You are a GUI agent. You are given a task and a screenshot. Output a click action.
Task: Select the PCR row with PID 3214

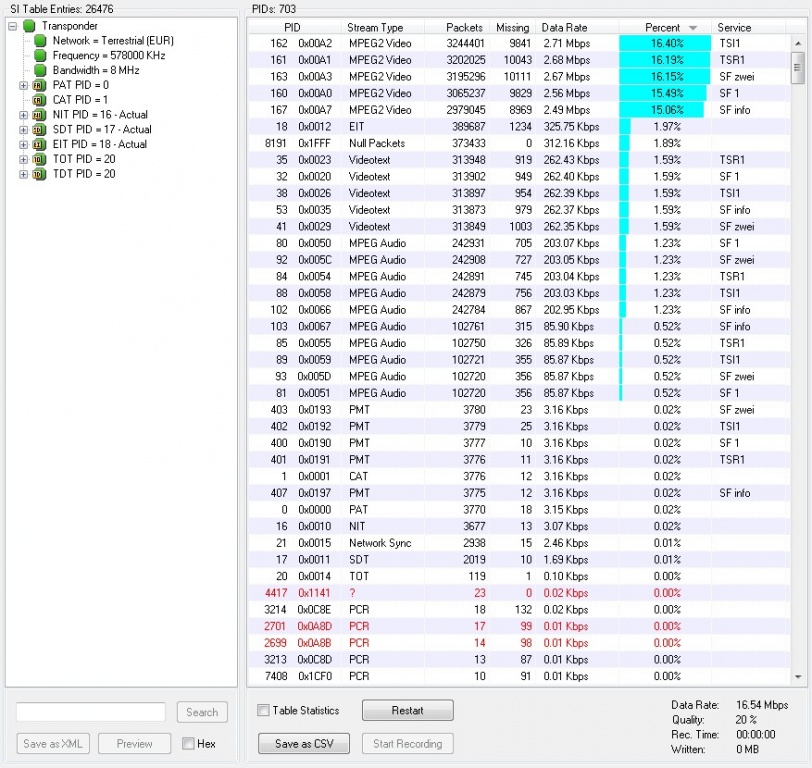[x=519, y=610]
